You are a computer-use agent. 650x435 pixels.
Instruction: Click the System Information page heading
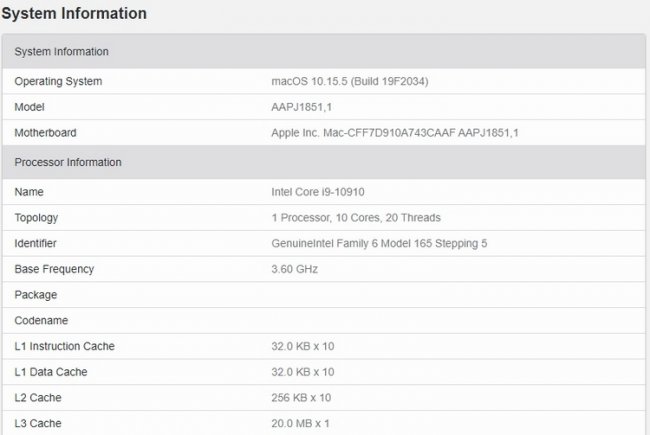click(75, 14)
